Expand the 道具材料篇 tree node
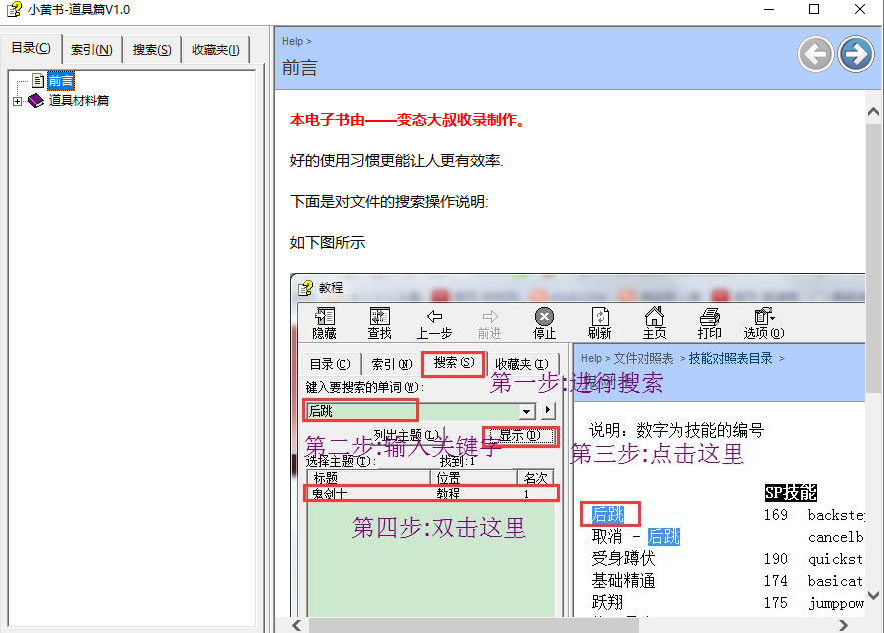Screen dimensions: 884x633 coord(17,101)
